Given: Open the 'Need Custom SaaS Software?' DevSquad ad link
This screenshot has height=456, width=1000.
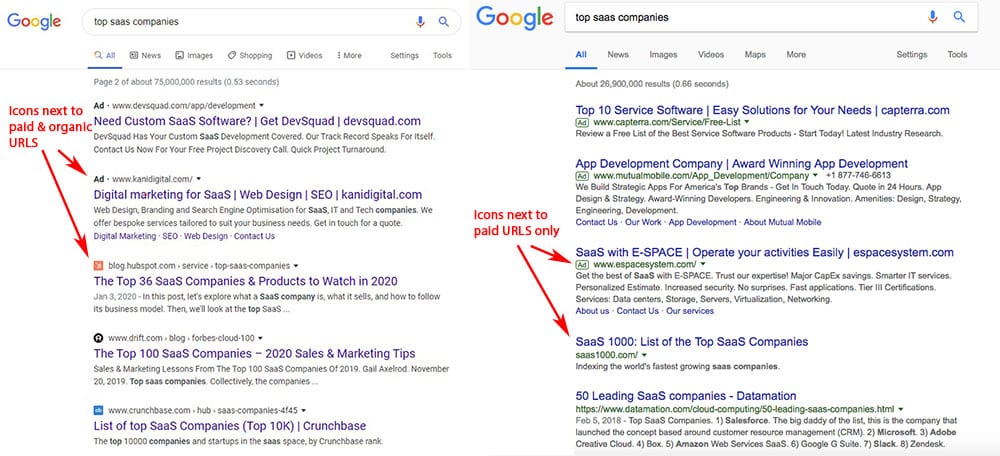Looking at the screenshot, I should pos(257,121).
